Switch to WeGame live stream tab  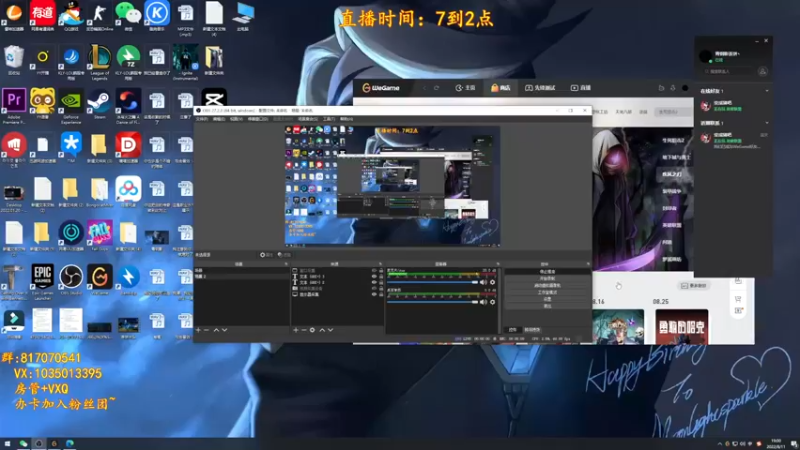(x=581, y=88)
